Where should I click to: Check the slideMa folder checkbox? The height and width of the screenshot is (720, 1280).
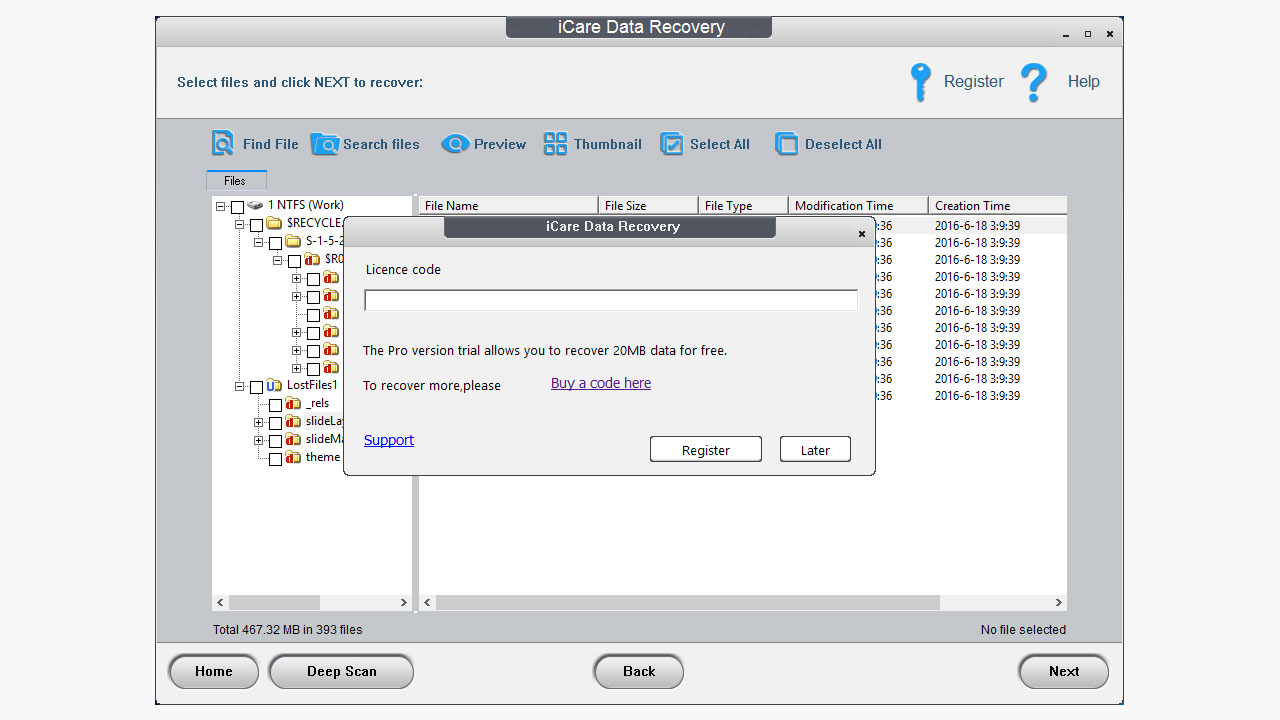275,441
